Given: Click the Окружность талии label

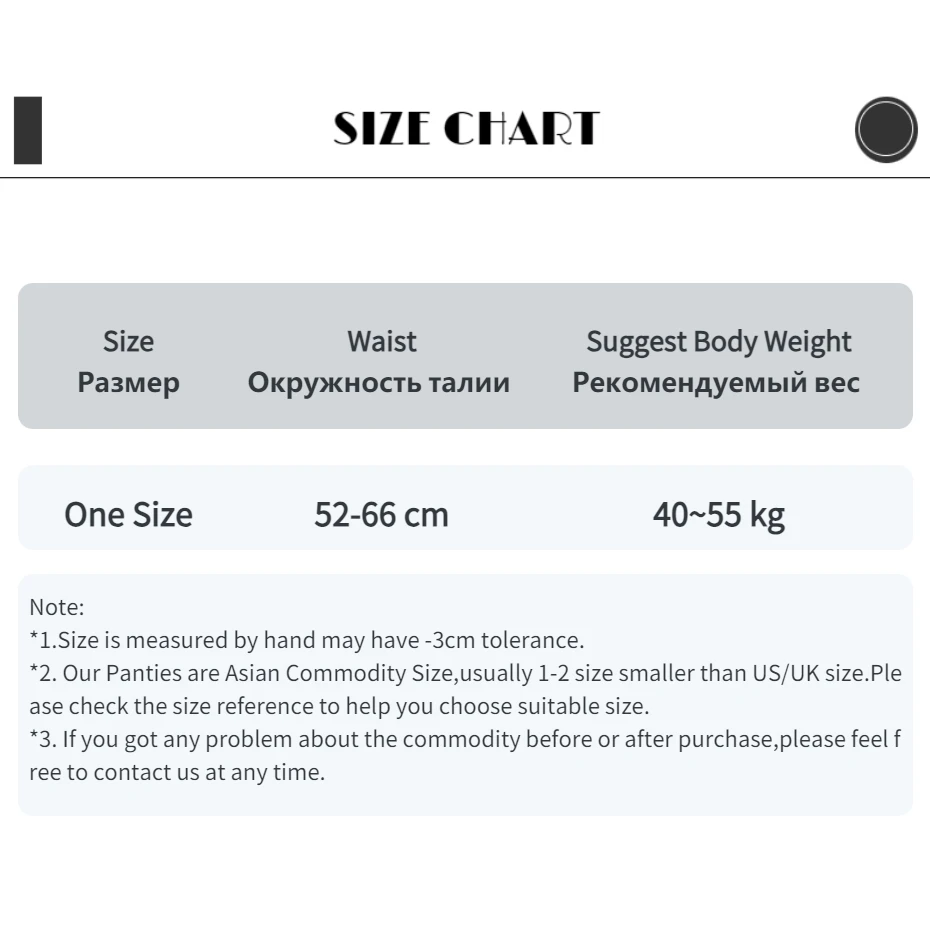Looking at the screenshot, I should point(378,382).
